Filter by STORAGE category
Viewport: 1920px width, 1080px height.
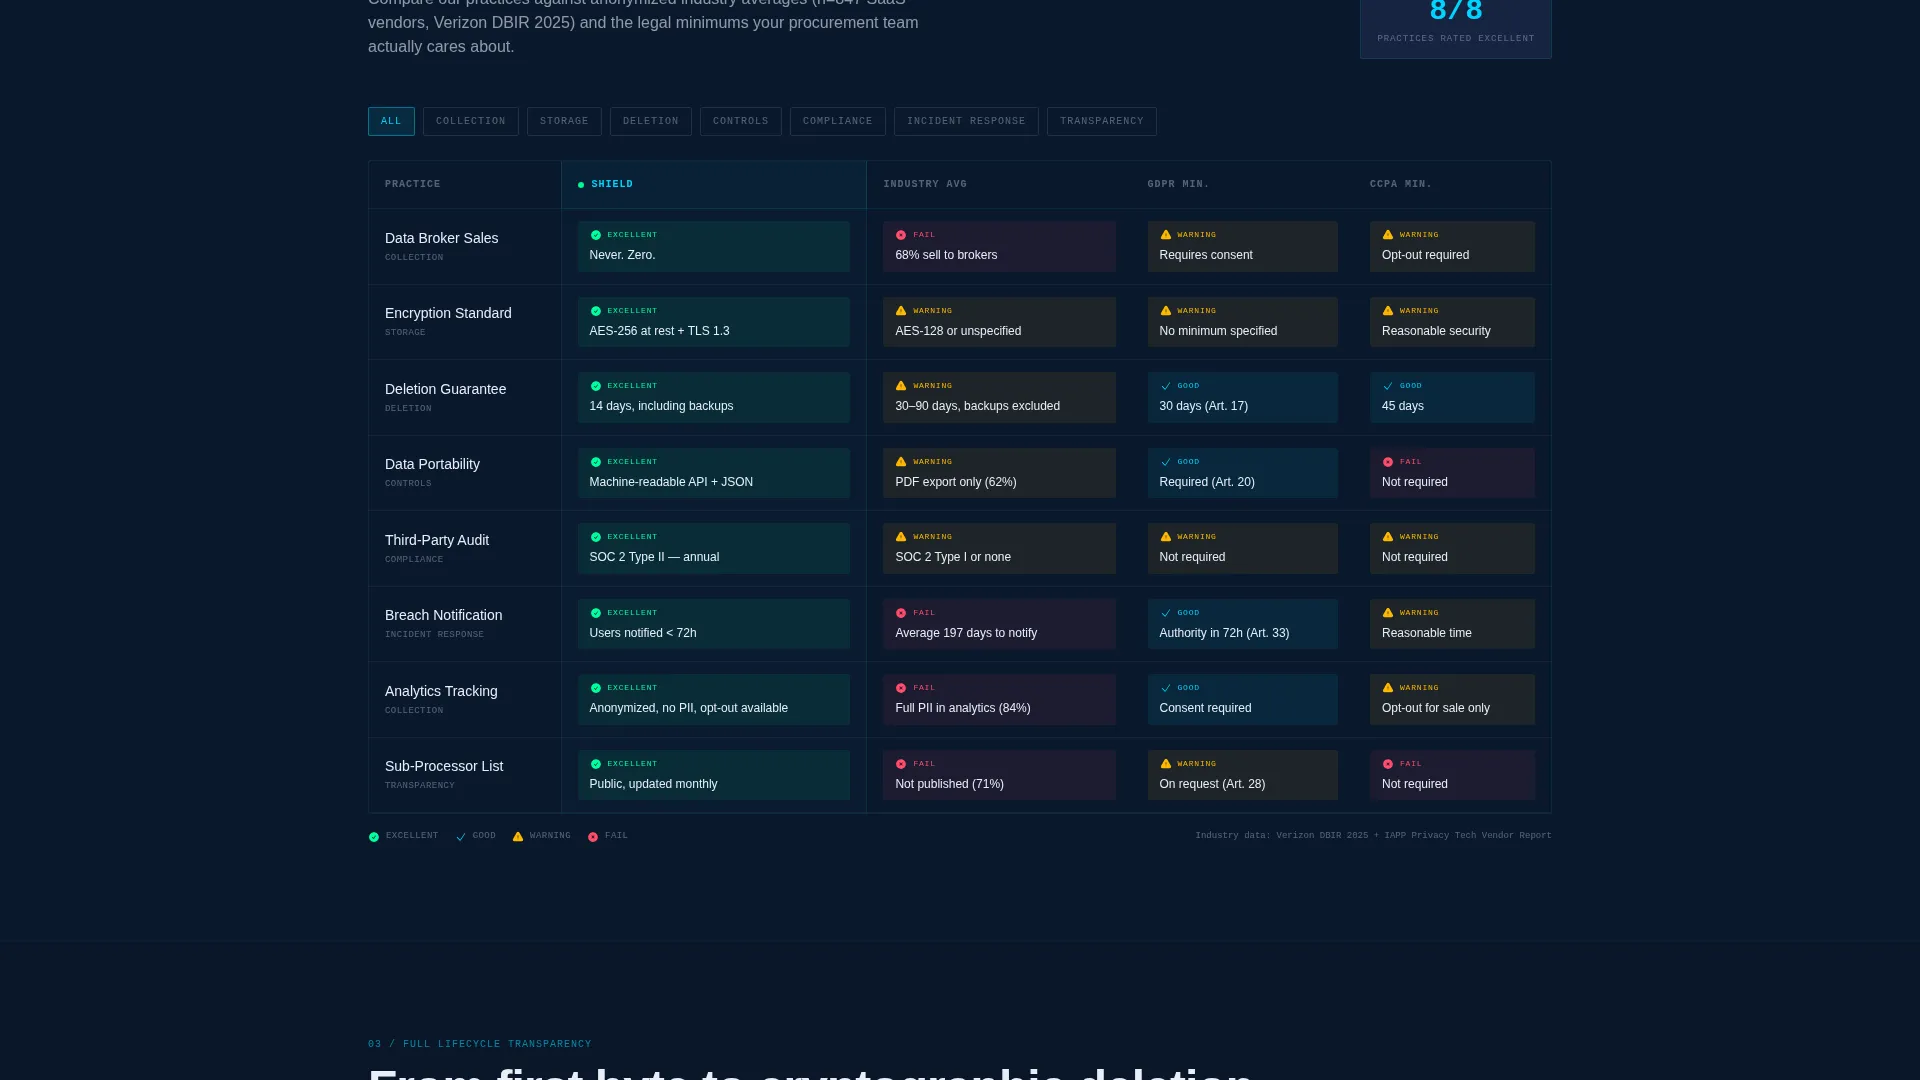[x=564, y=121]
